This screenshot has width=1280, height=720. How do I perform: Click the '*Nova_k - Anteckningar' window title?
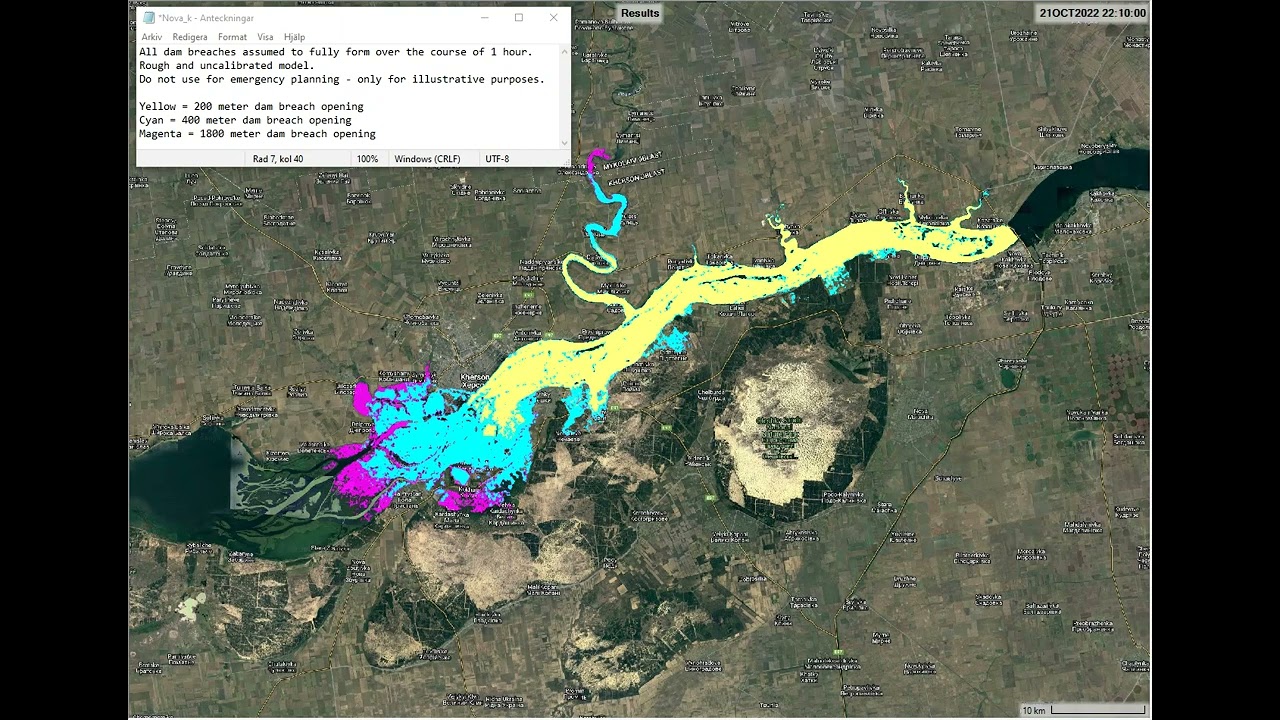click(206, 18)
